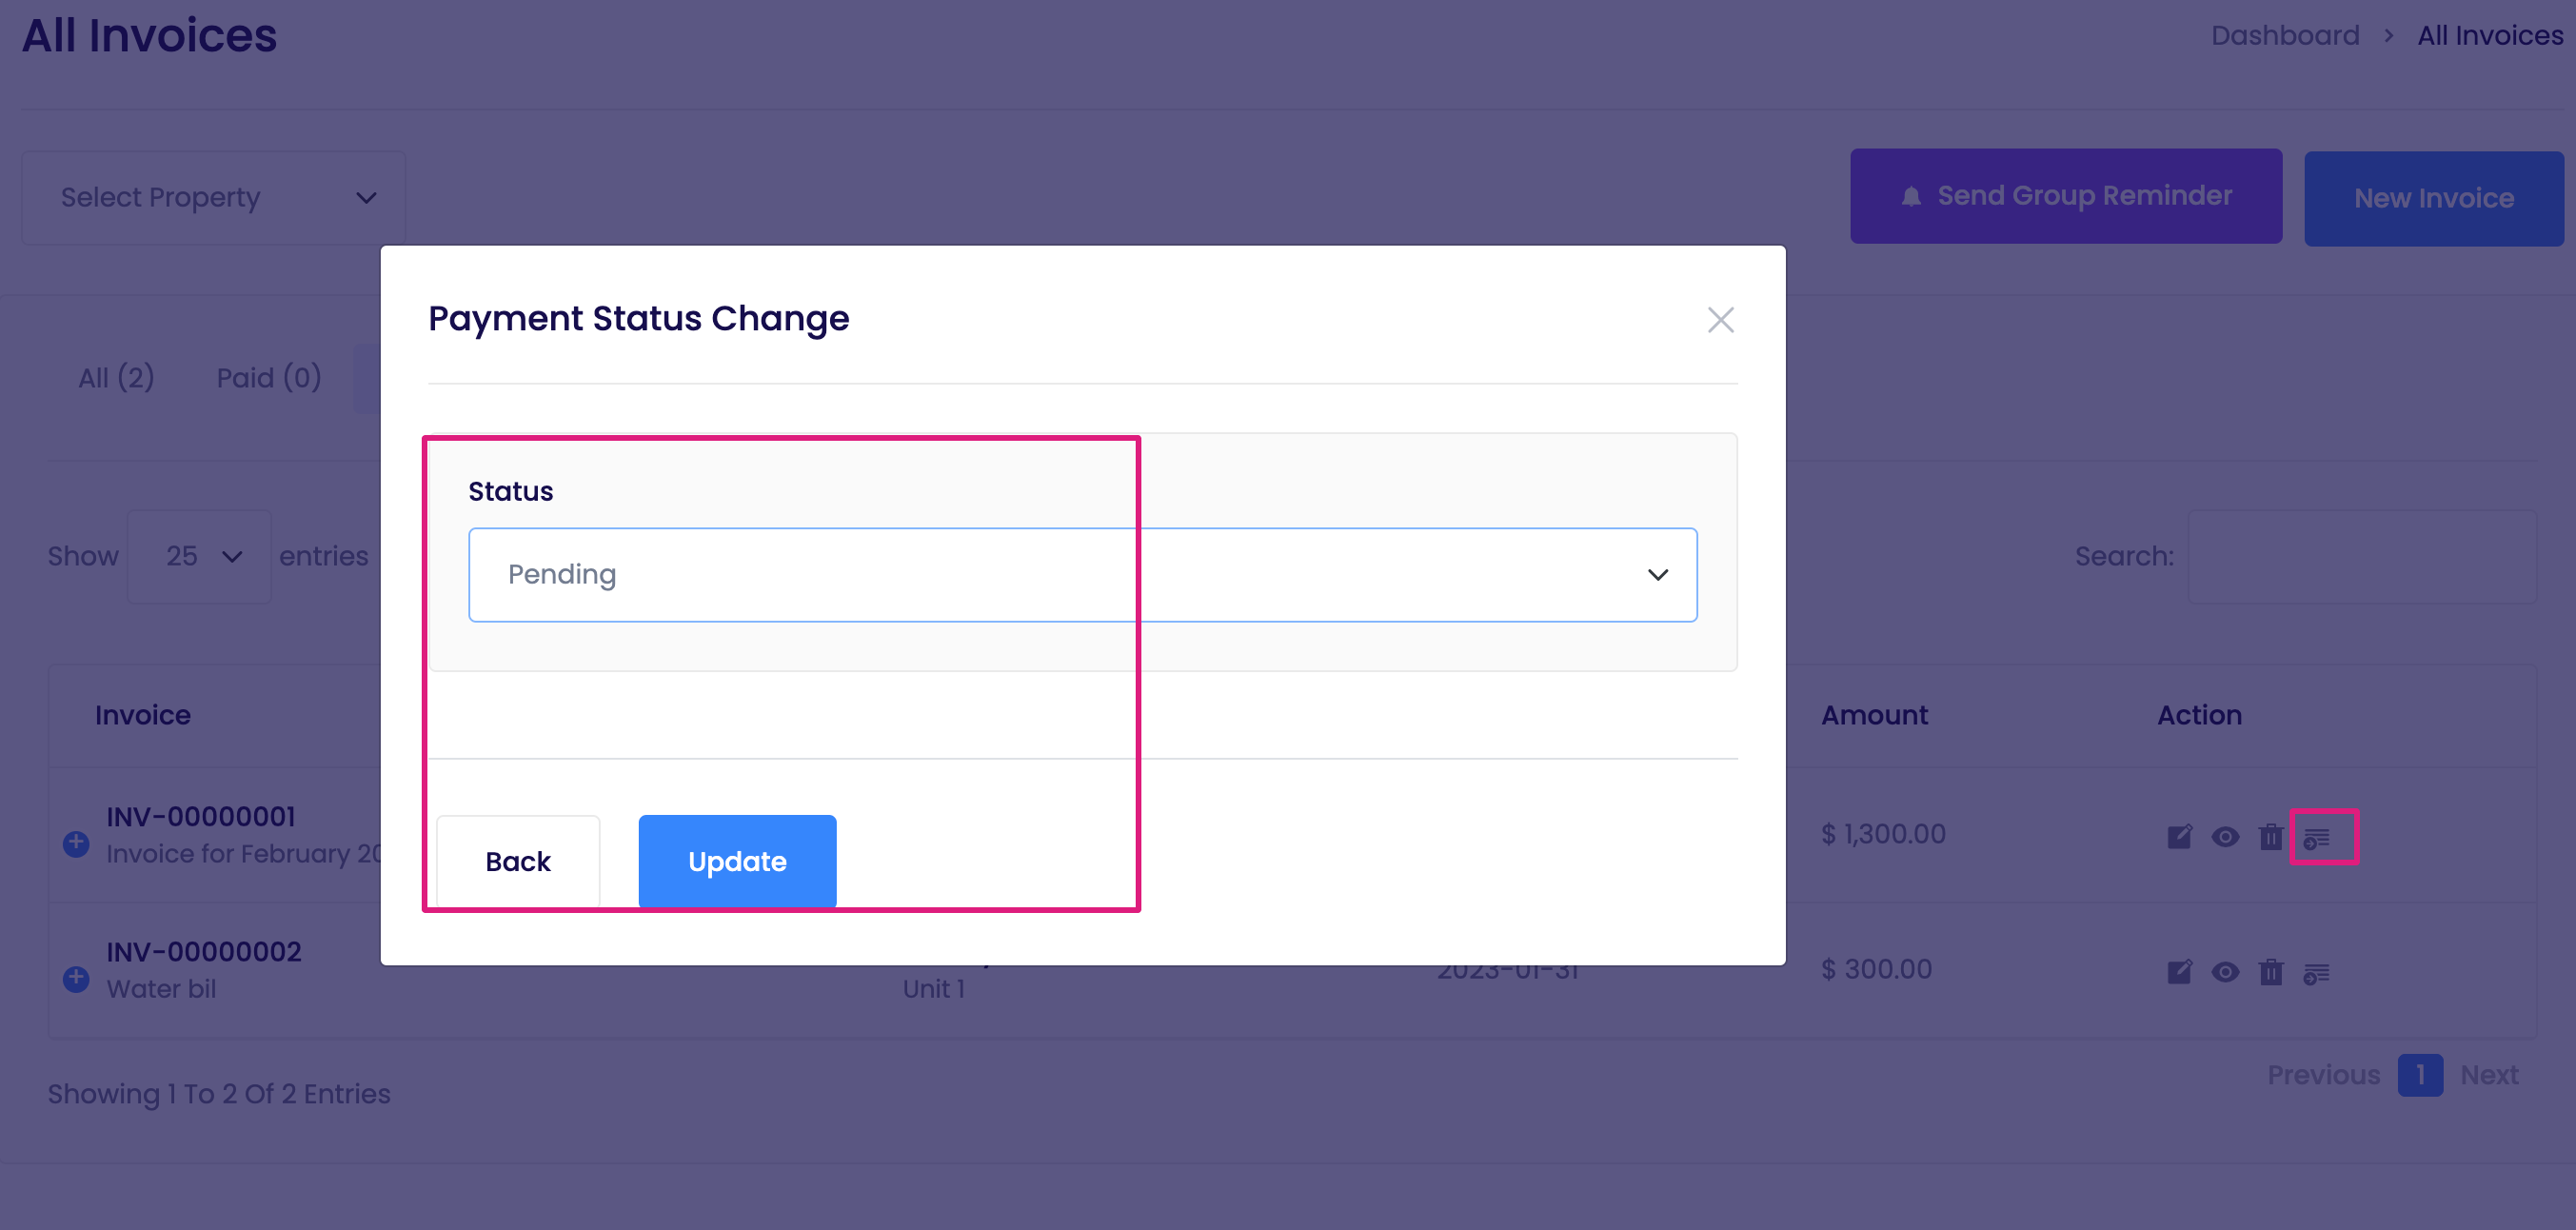Image resolution: width=2576 pixels, height=1230 pixels.
Task: View invoice INV-00000002 using the eye icon
Action: pyautogui.click(x=2225, y=971)
